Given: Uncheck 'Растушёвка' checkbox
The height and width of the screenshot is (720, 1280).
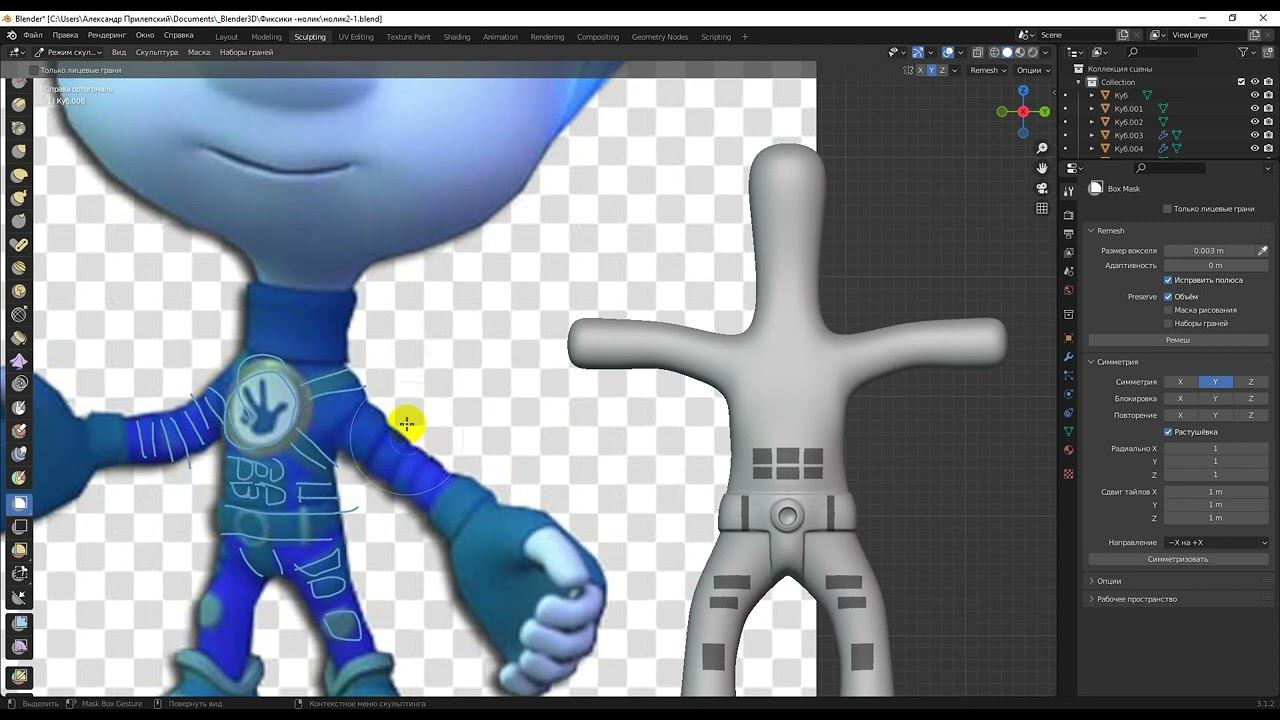Looking at the screenshot, I should coord(1168,432).
